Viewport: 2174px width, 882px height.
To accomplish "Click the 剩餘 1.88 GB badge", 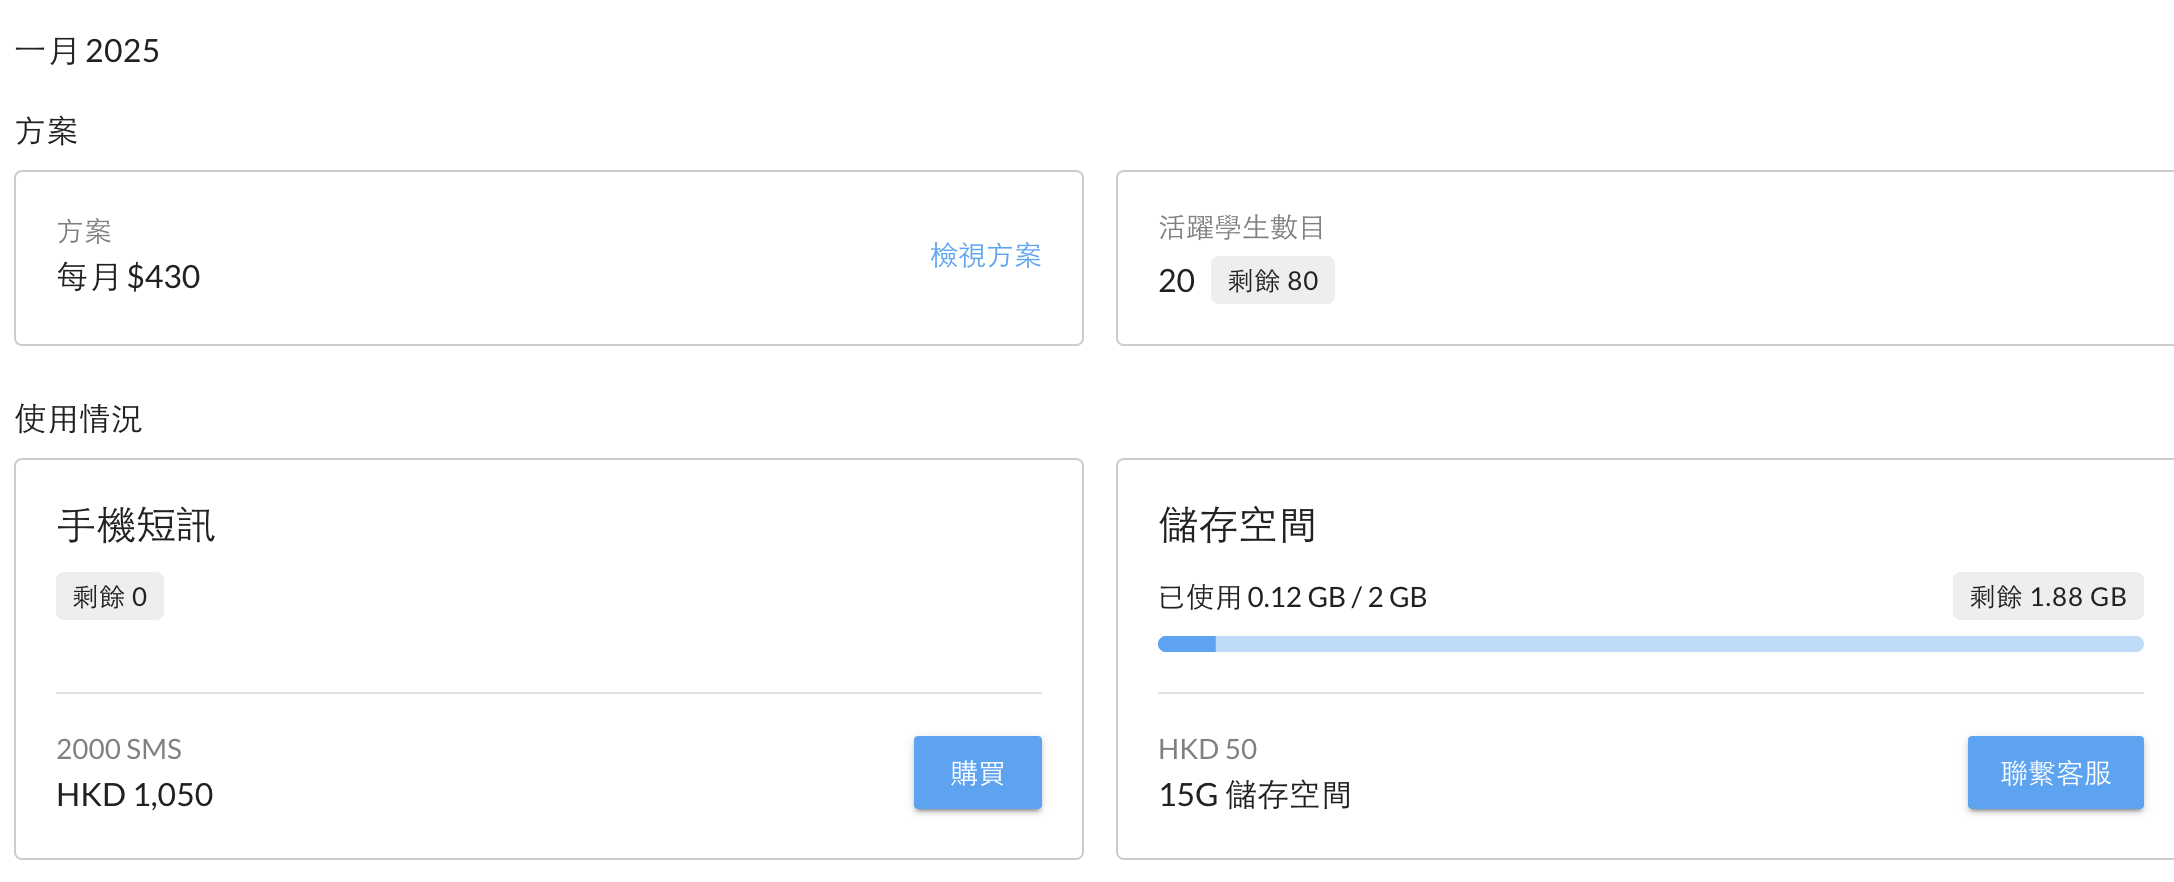I will [x=2047, y=597].
